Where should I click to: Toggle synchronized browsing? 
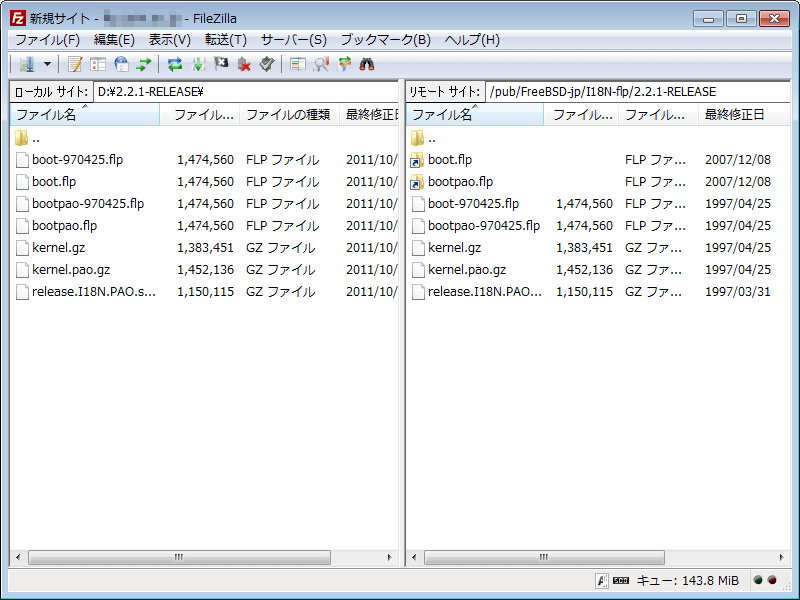(x=344, y=64)
